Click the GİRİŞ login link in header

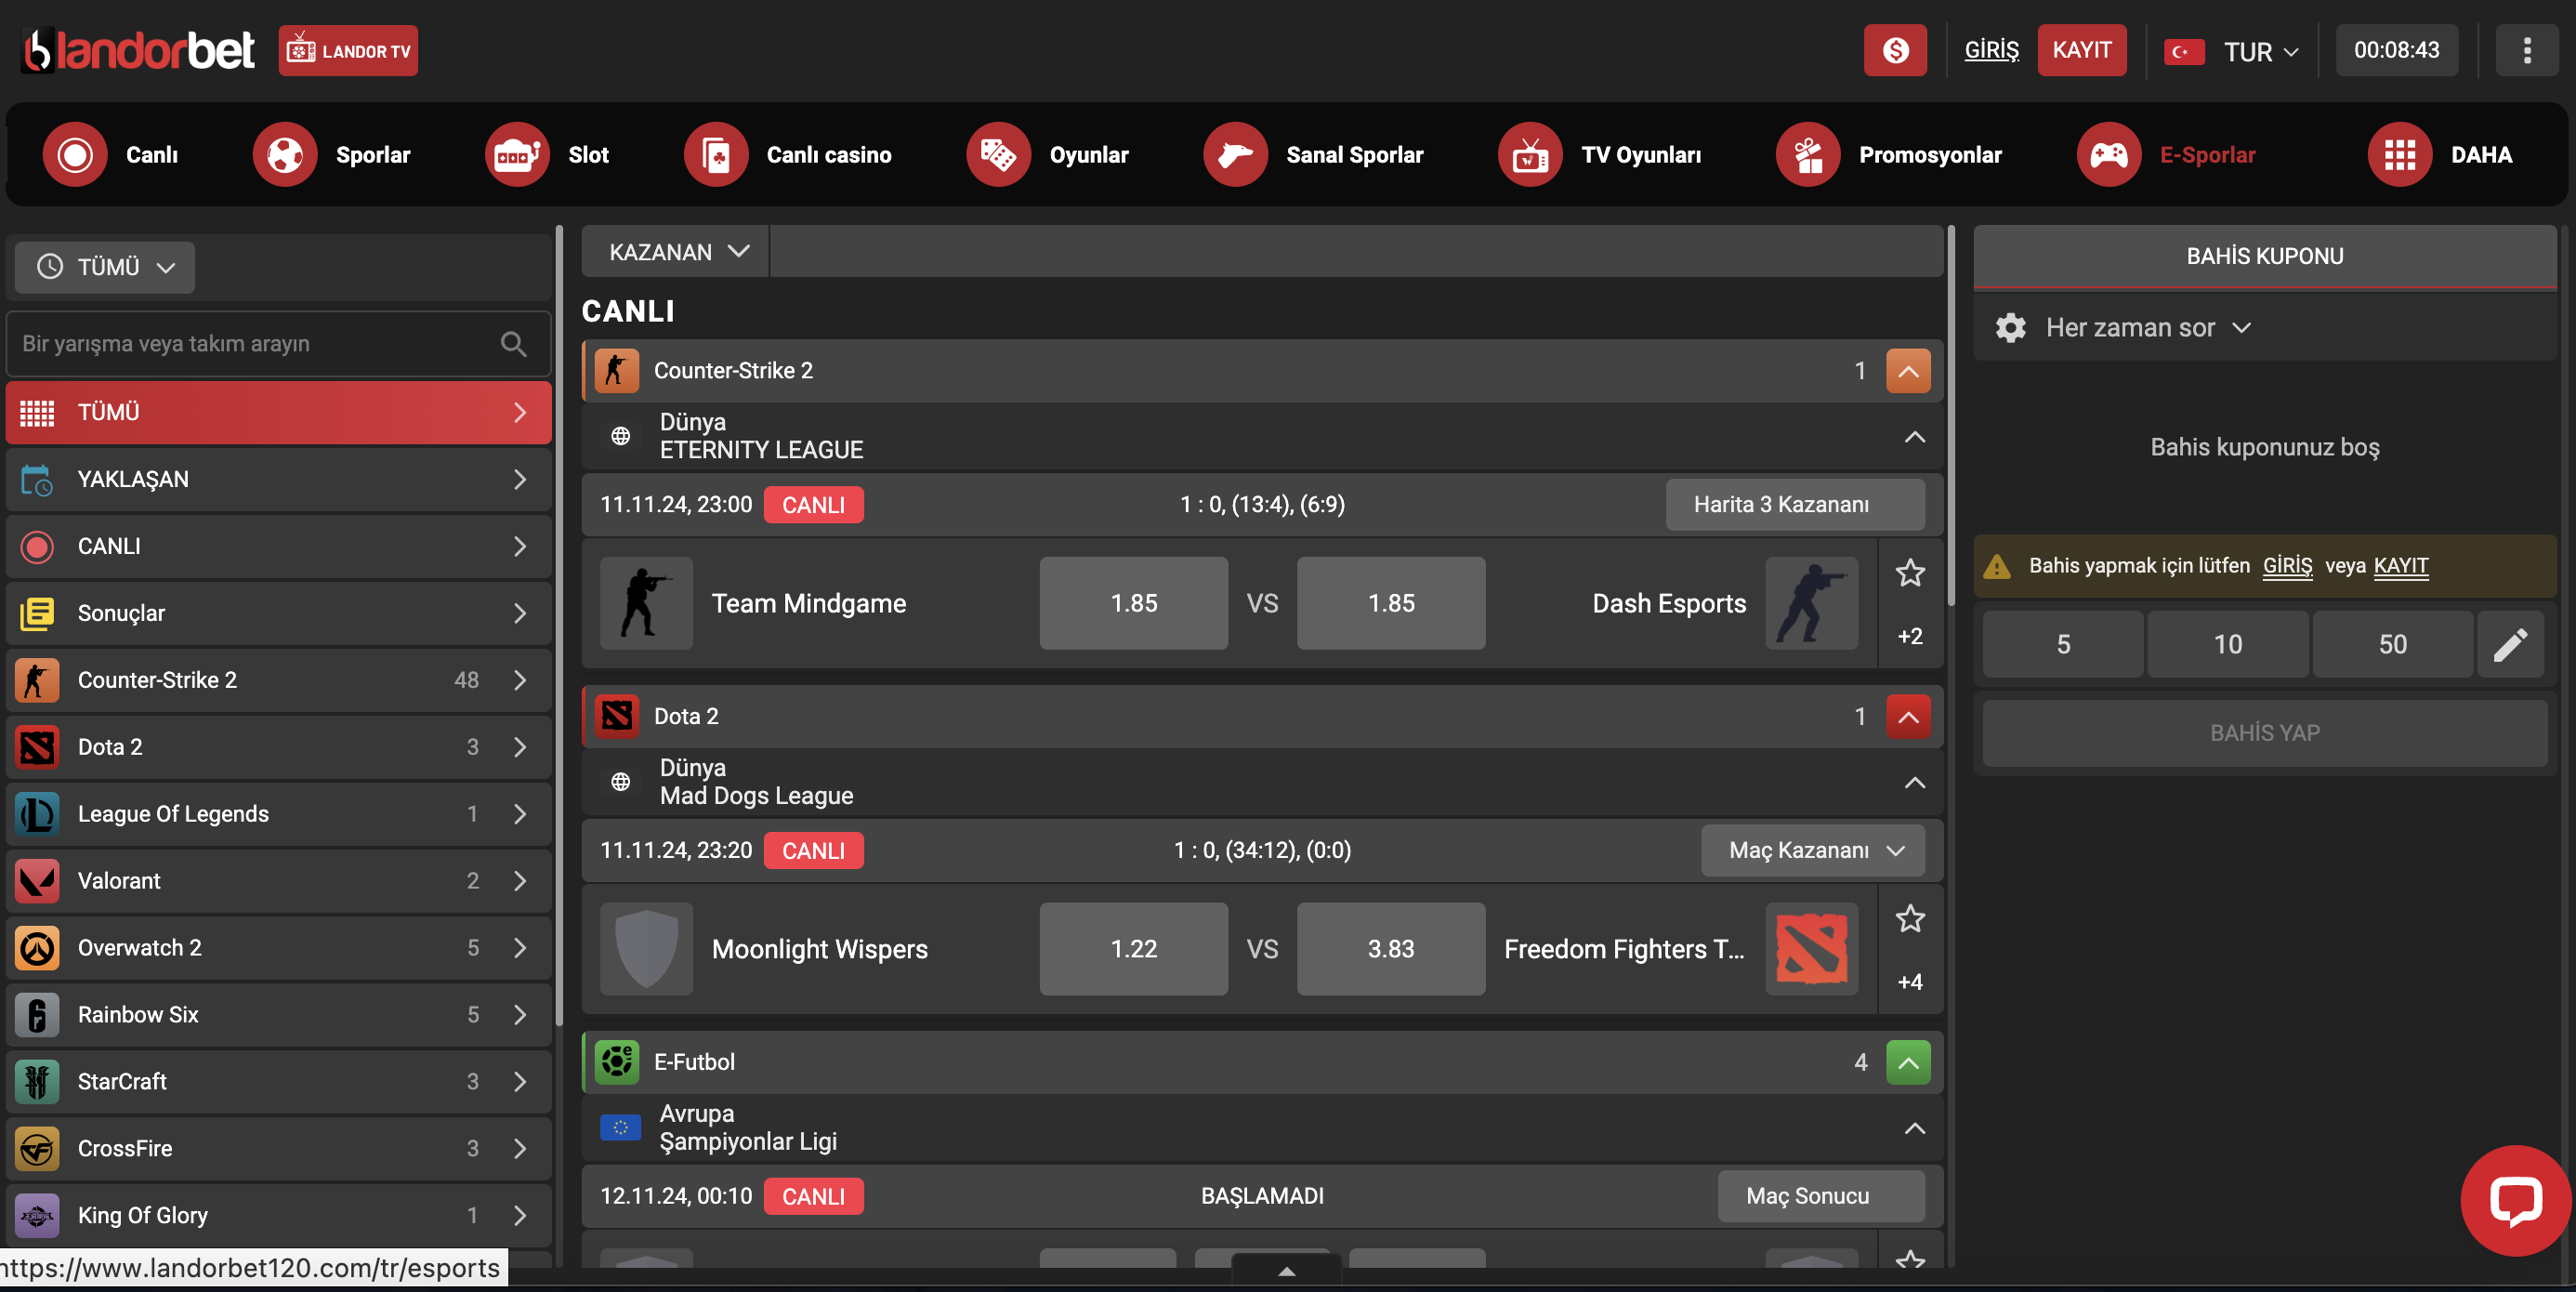click(x=1990, y=51)
